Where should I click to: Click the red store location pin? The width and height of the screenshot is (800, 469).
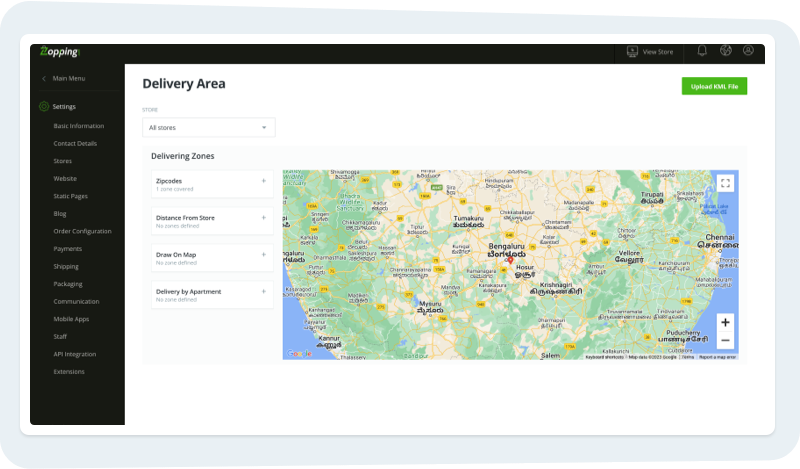tap(510, 261)
